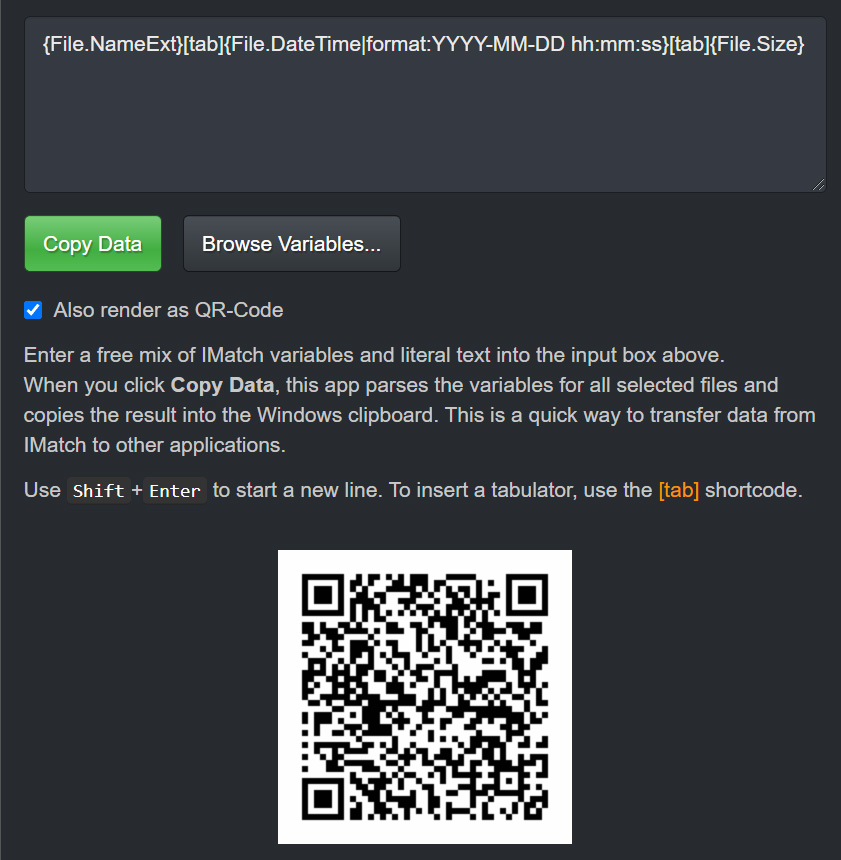Click {File.Size} variable in the input box
This screenshot has height=860, width=841.
(x=757, y=44)
